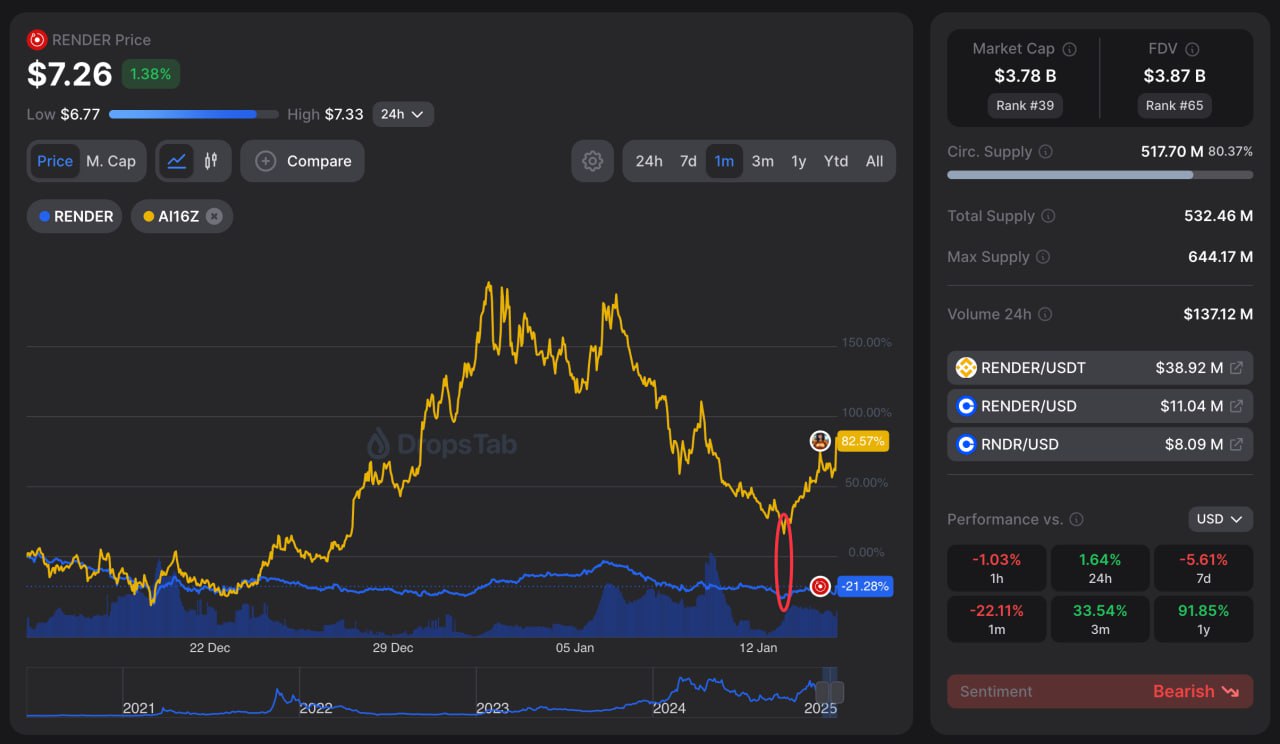Switch chart to candlestick view icon
The image size is (1280, 744).
point(211,161)
